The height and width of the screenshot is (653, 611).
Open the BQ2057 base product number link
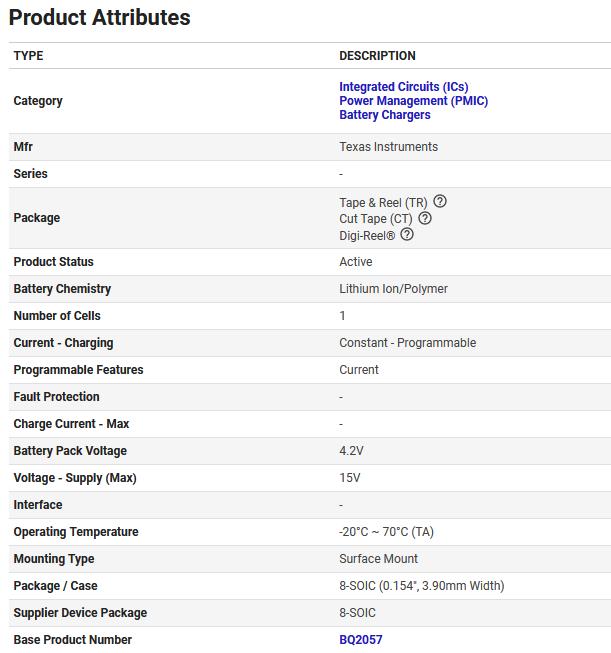(x=360, y=640)
